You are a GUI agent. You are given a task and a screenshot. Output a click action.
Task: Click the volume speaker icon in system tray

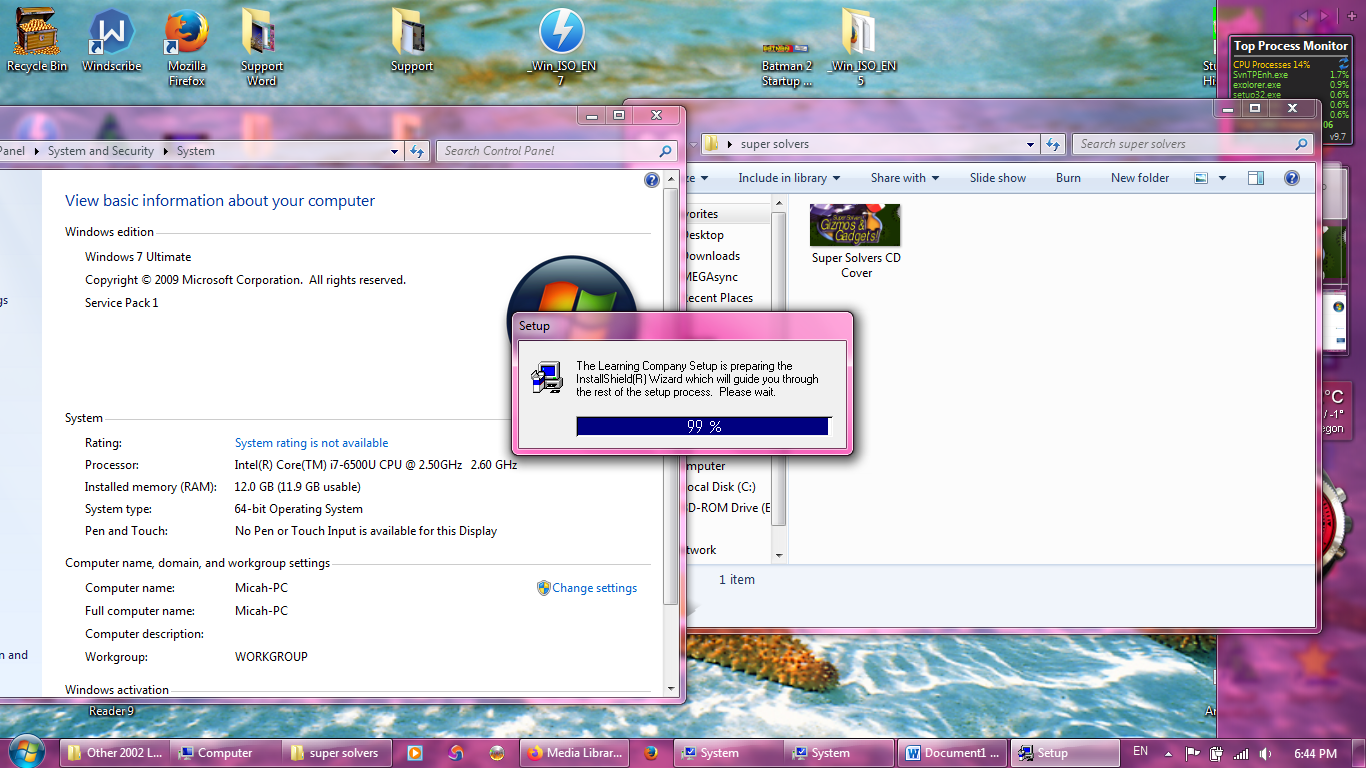[x=1265, y=753]
